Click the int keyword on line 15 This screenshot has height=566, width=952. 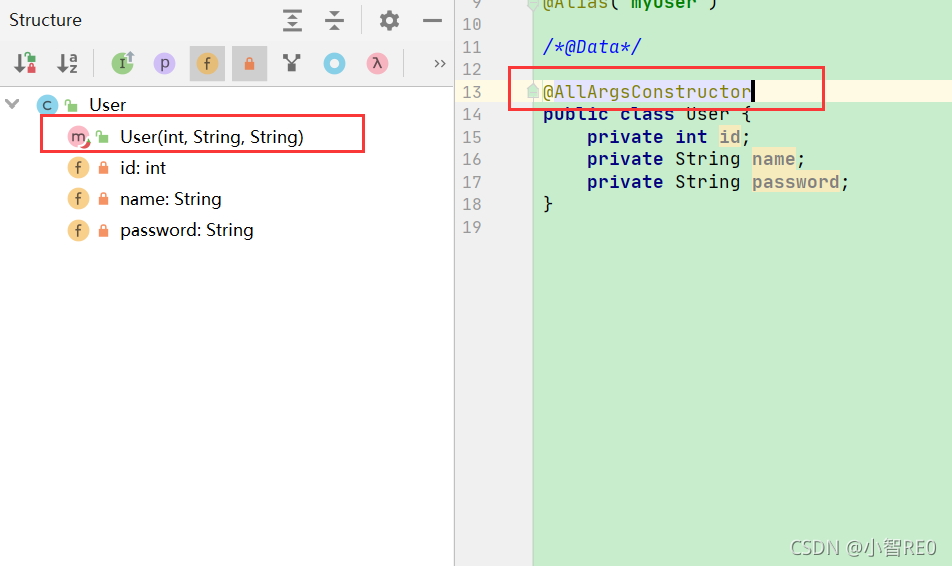point(691,137)
